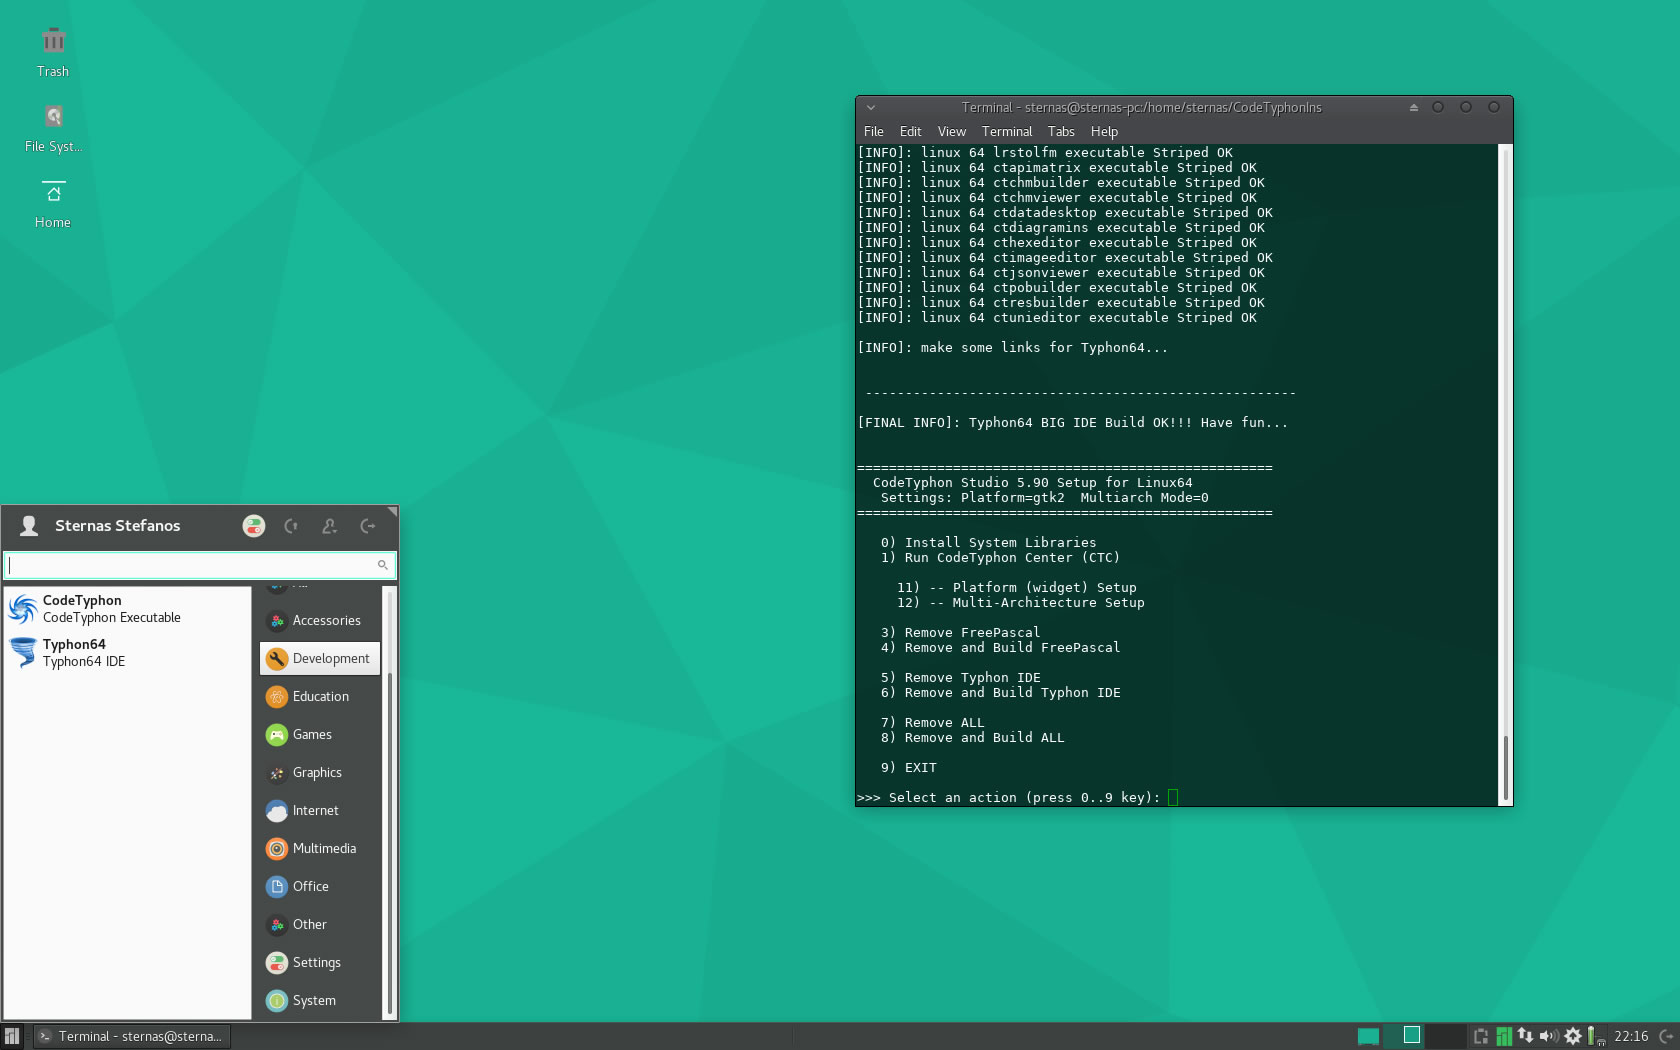The width and height of the screenshot is (1680, 1050).
Task: Focus the application menu search box
Action: click(x=200, y=565)
